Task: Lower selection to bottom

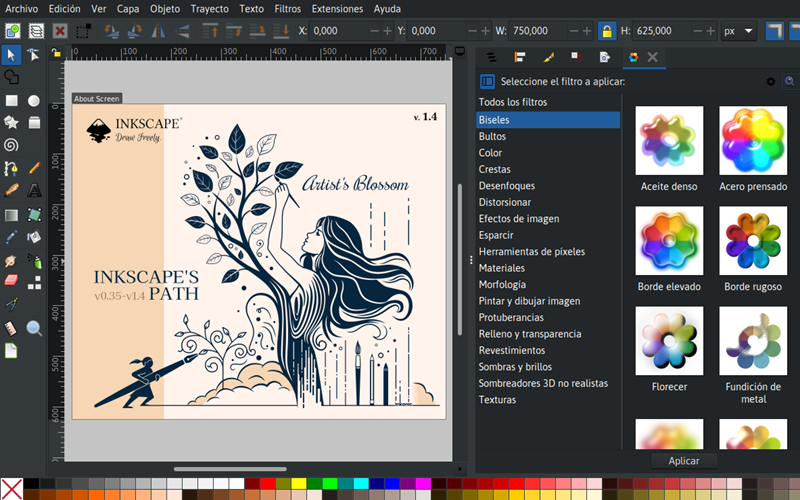Action: (281, 31)
